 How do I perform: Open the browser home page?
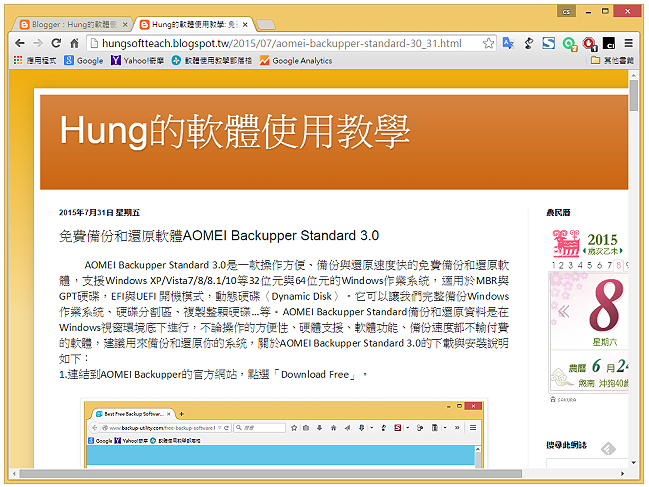click(x=75, y=43)
